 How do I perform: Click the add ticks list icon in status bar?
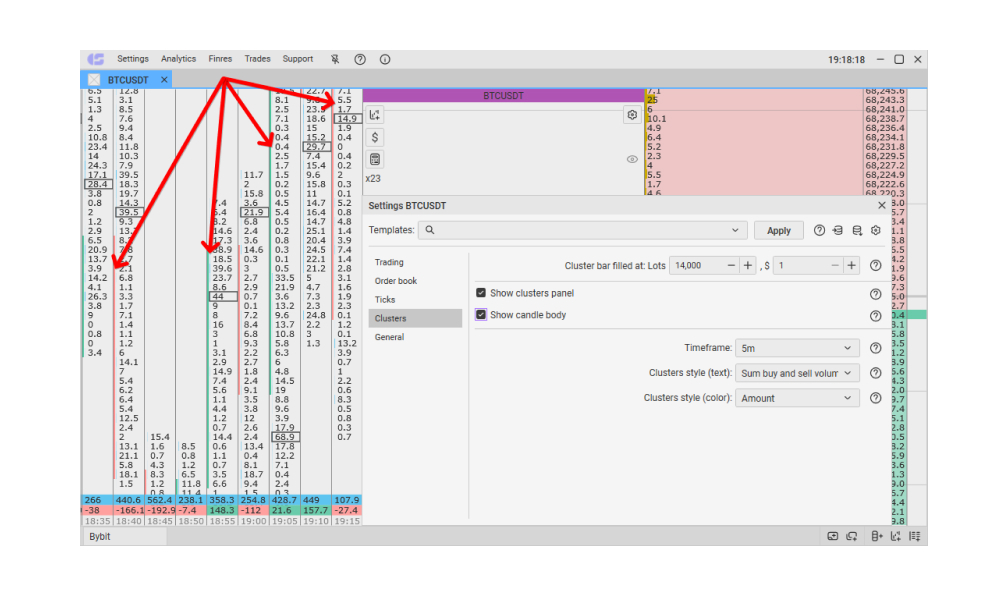915,536
